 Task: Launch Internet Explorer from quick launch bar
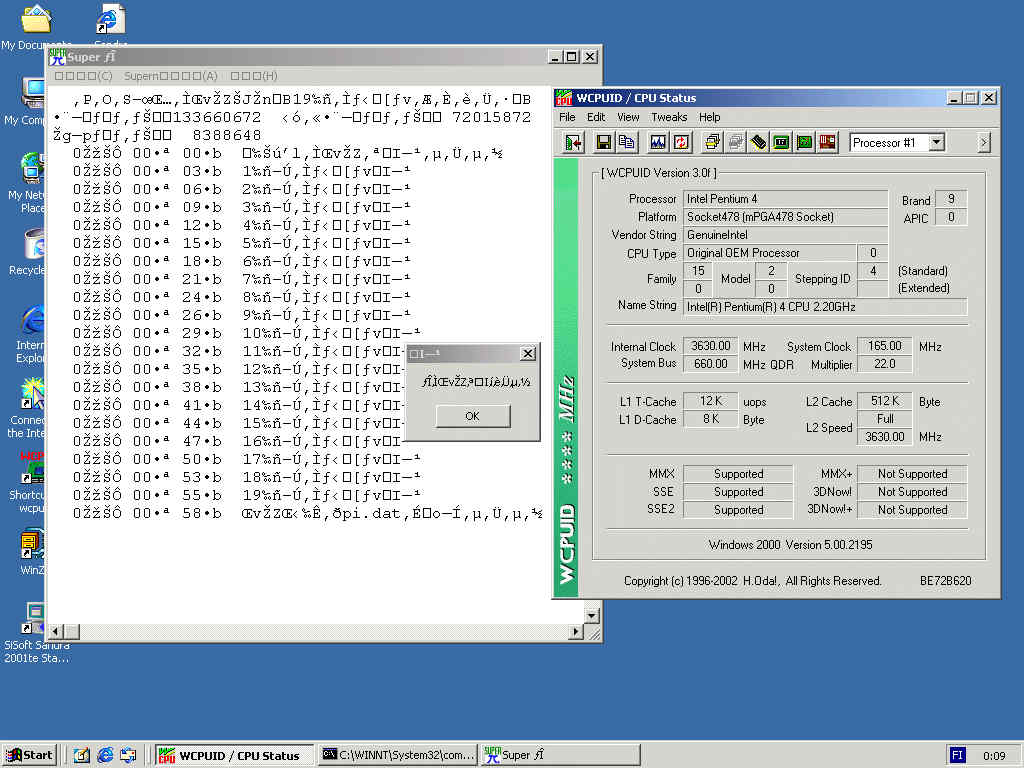tap(105, 755)
